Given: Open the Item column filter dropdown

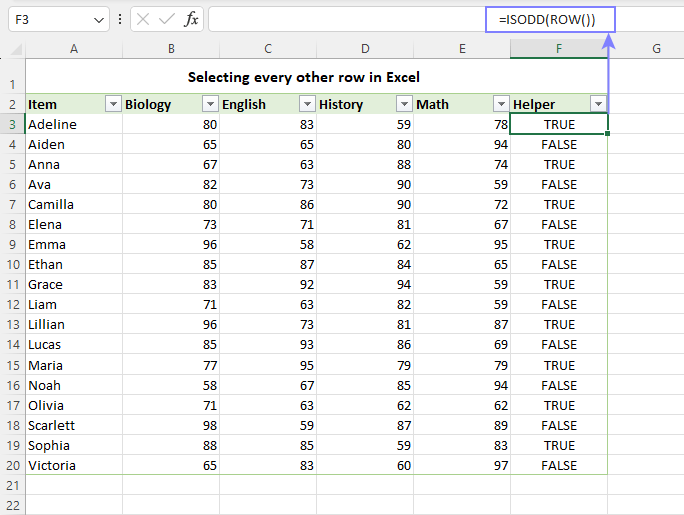Looking at the screenshot, I should coord(113,104).
